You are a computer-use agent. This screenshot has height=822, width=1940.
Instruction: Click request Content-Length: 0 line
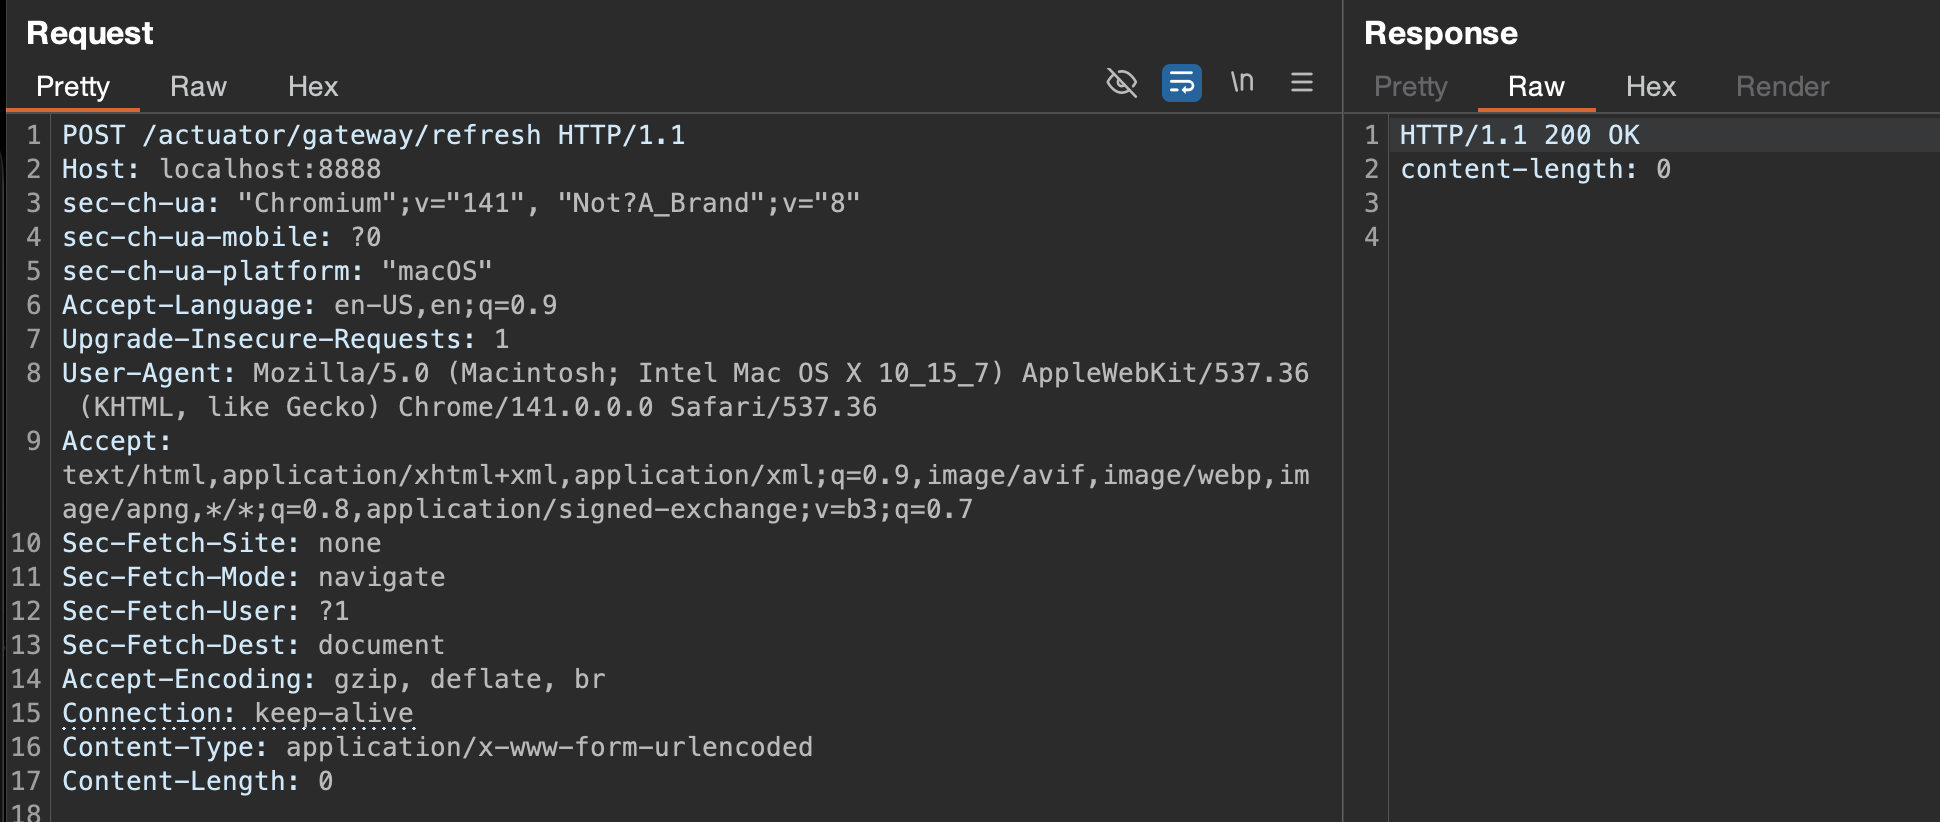pos(197,781)
